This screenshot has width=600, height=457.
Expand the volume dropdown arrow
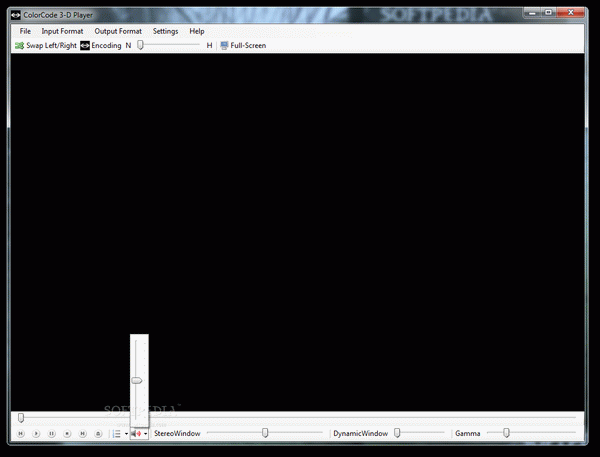pos(145,434)
